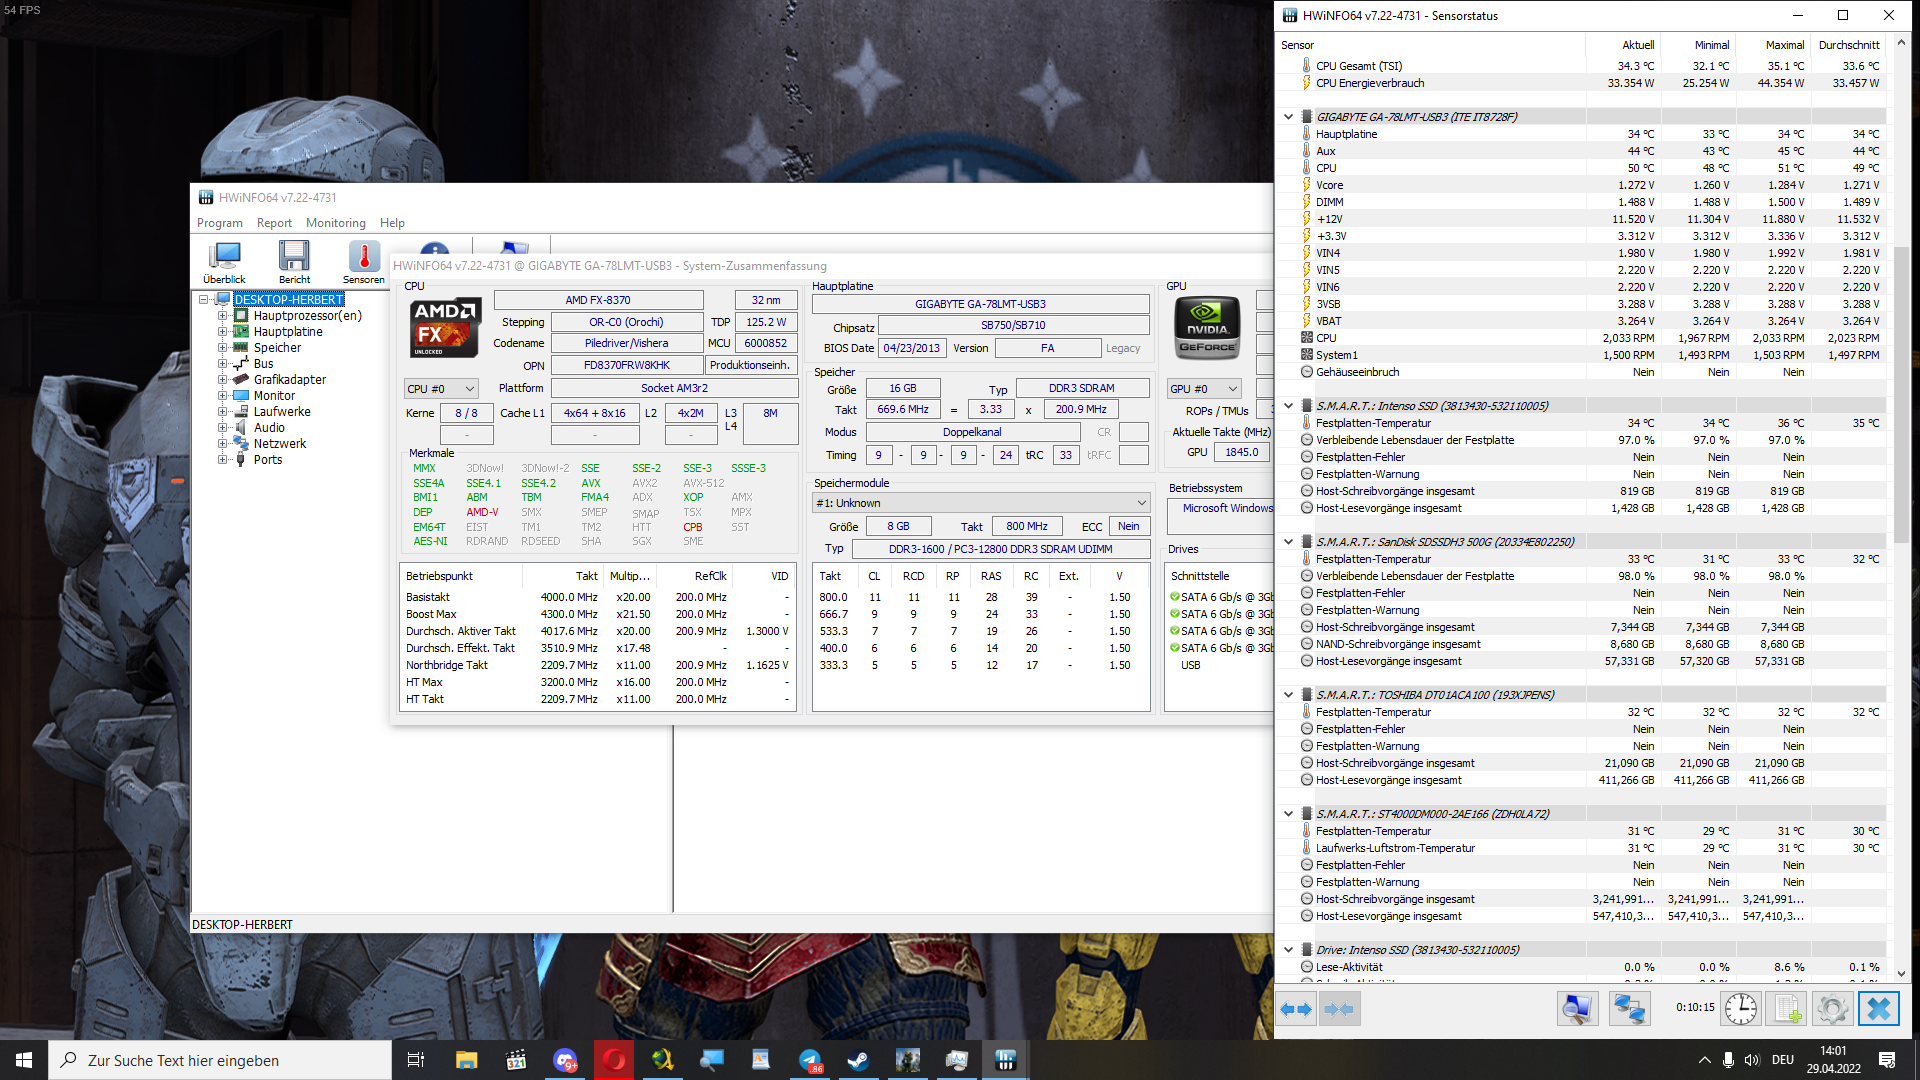
Task: Collapse the GIGABYTE GA-78LMT-USB3 sensor group
Action: (x=1289, y=117)
